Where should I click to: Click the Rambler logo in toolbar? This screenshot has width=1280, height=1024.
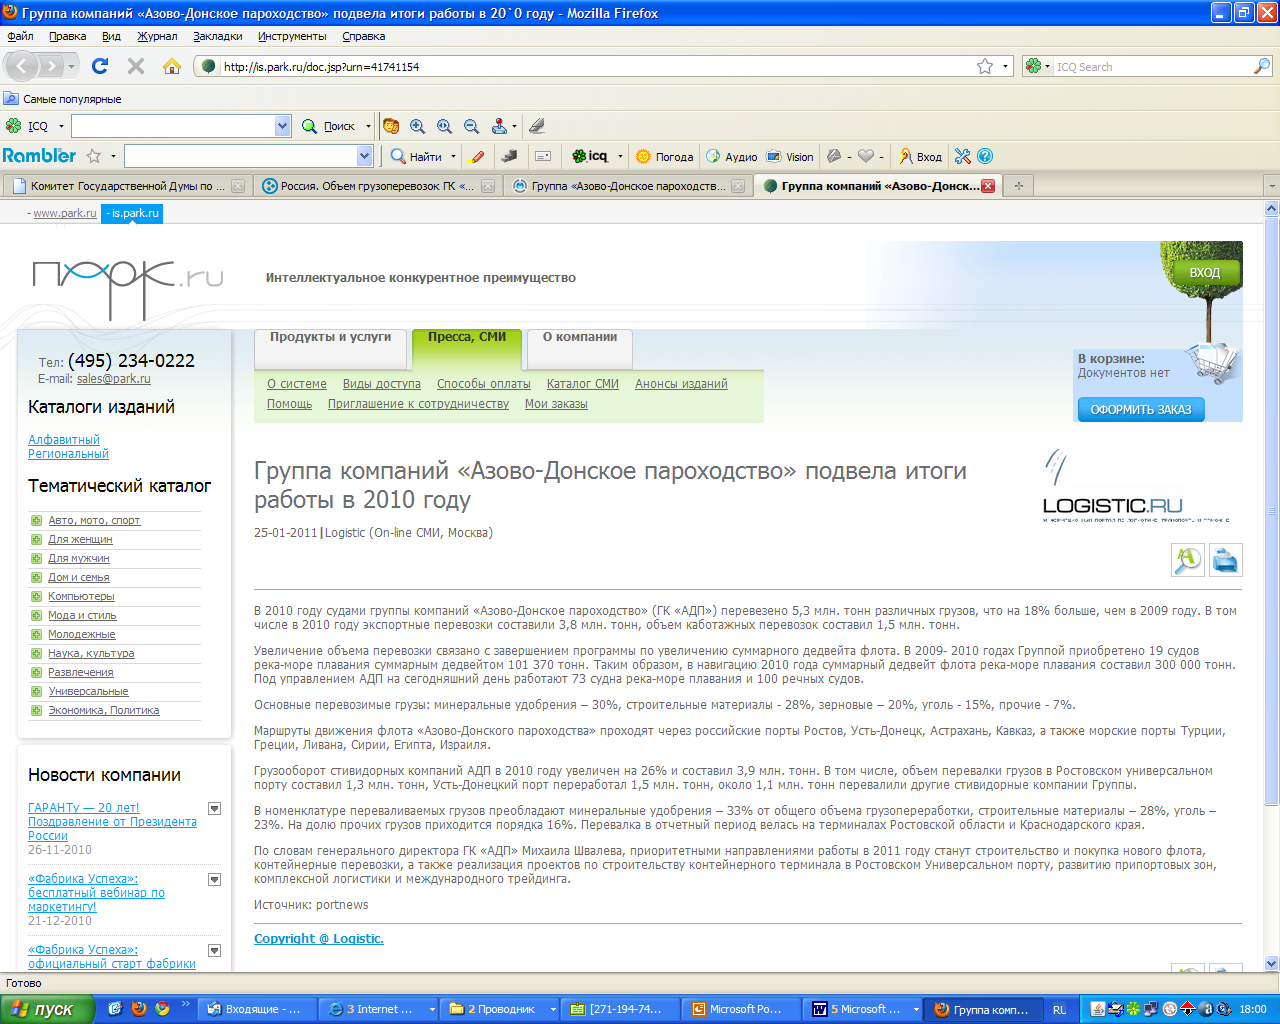tap(39, 155)
